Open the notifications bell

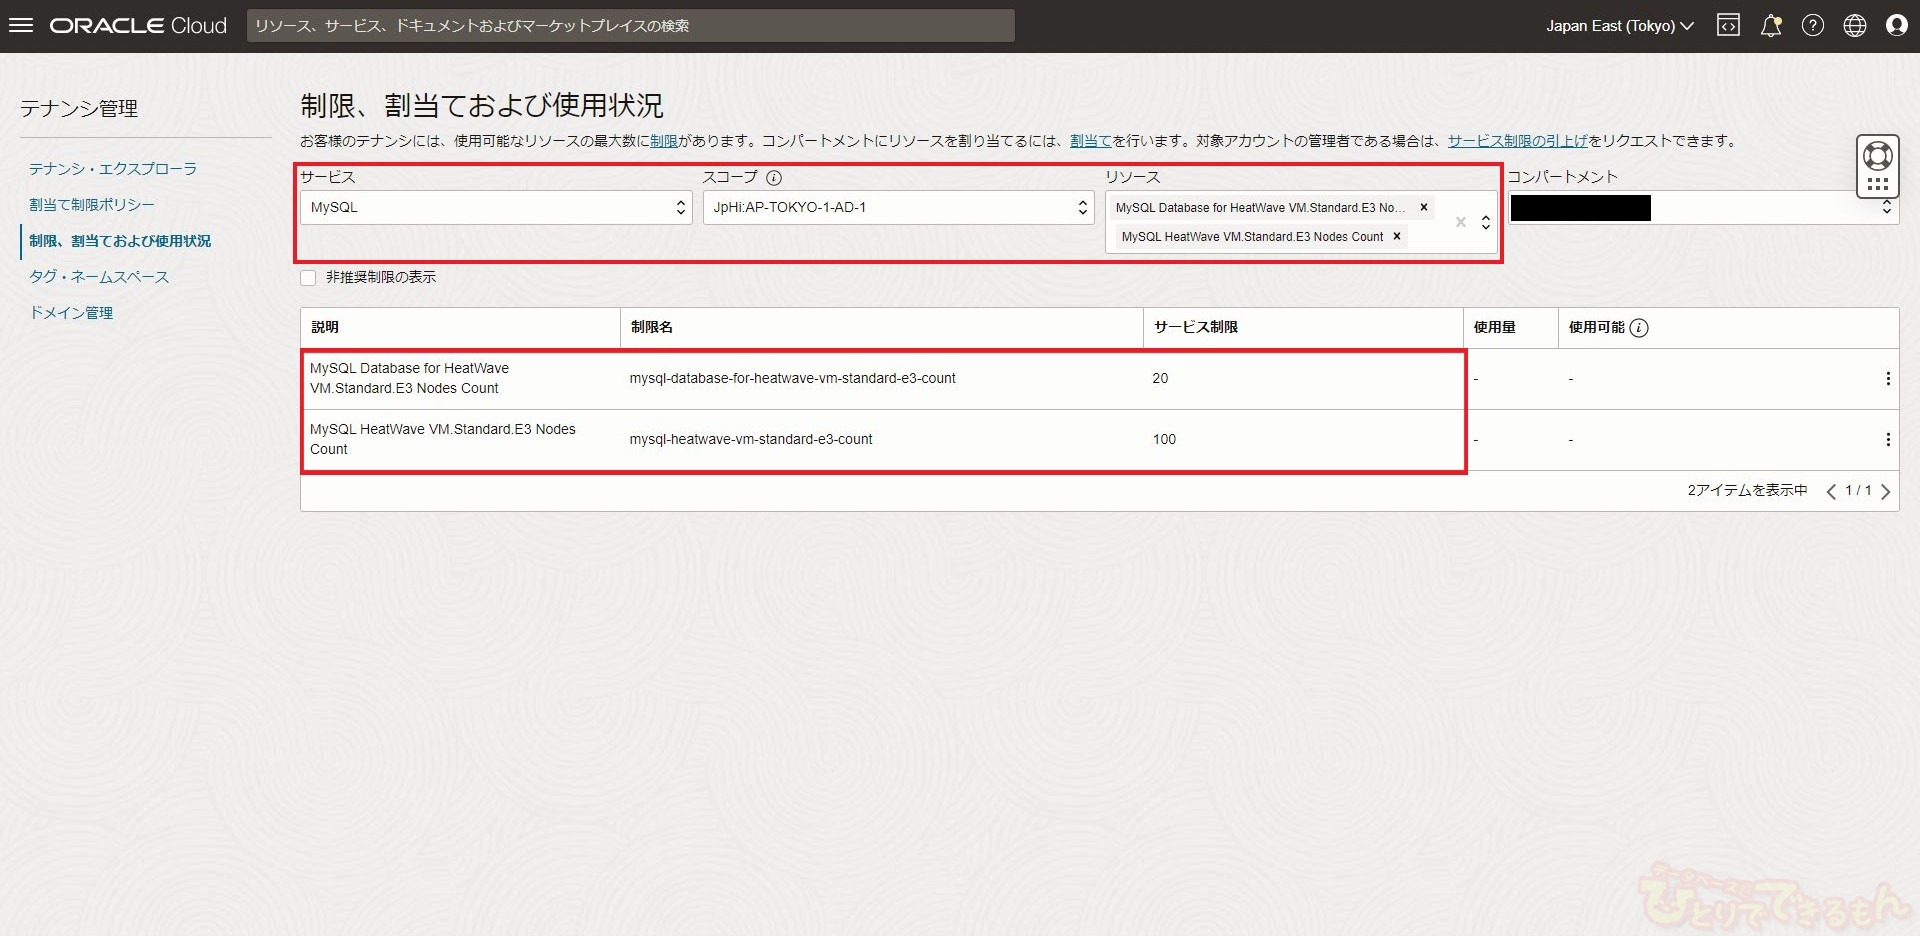pyautogui.click(x=1770, y=26)
